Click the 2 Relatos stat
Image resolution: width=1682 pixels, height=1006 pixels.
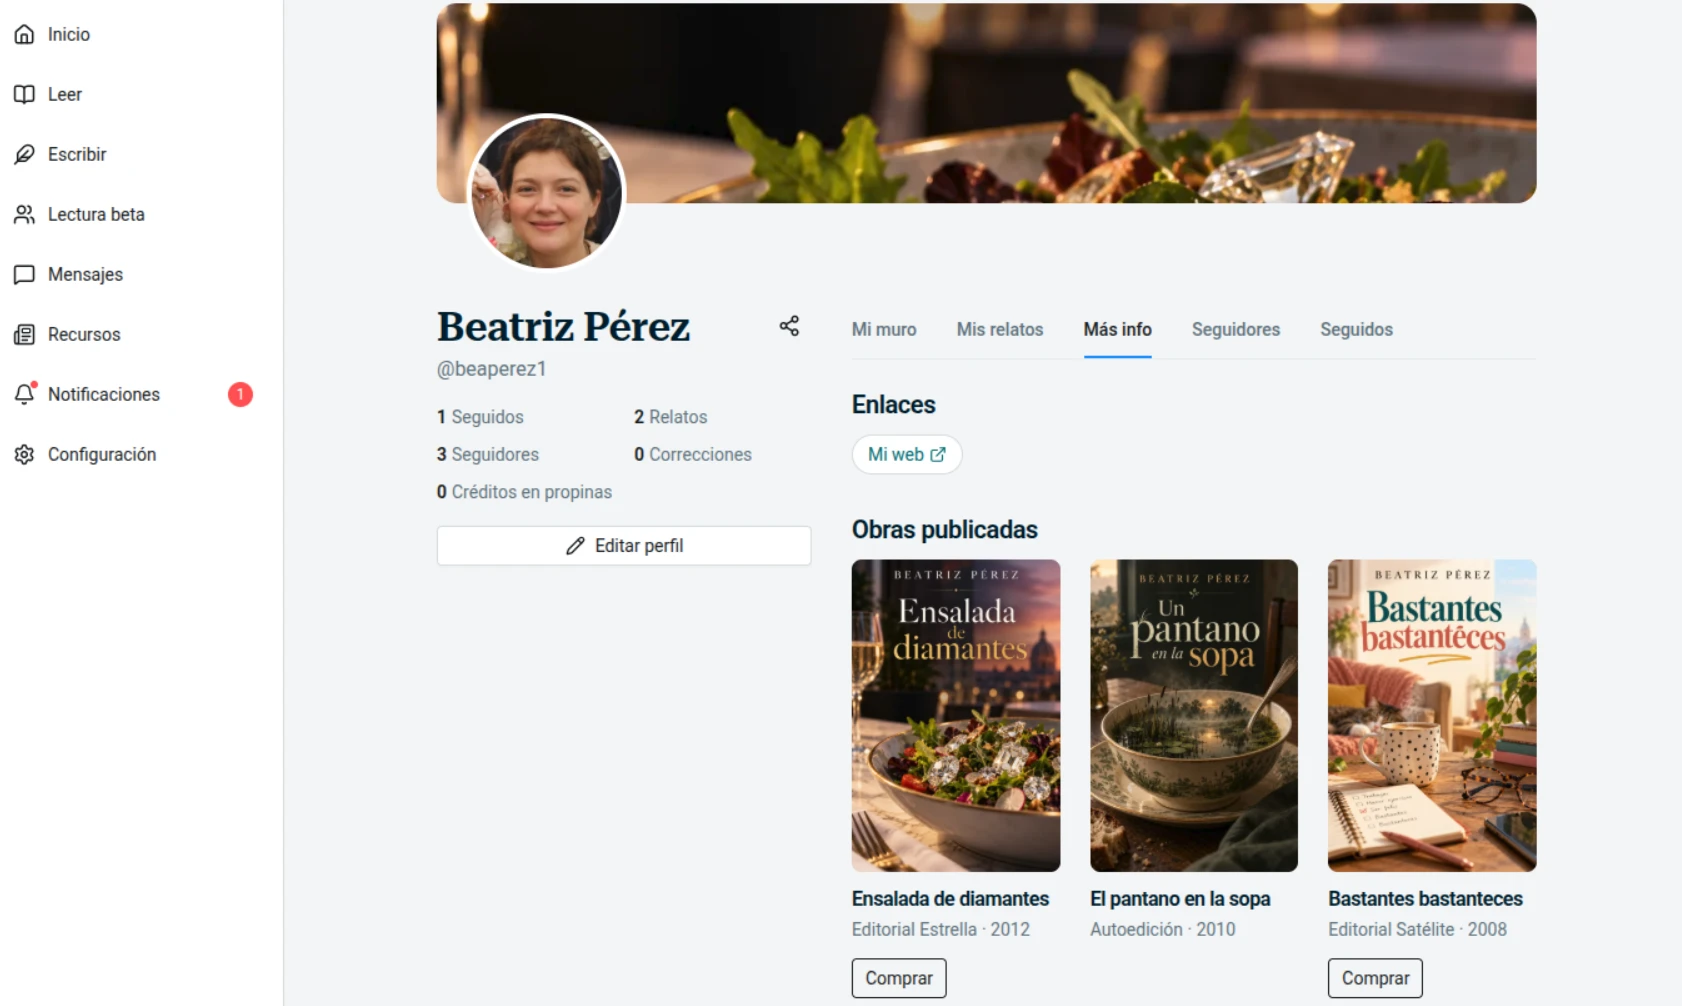click(671, 417)
